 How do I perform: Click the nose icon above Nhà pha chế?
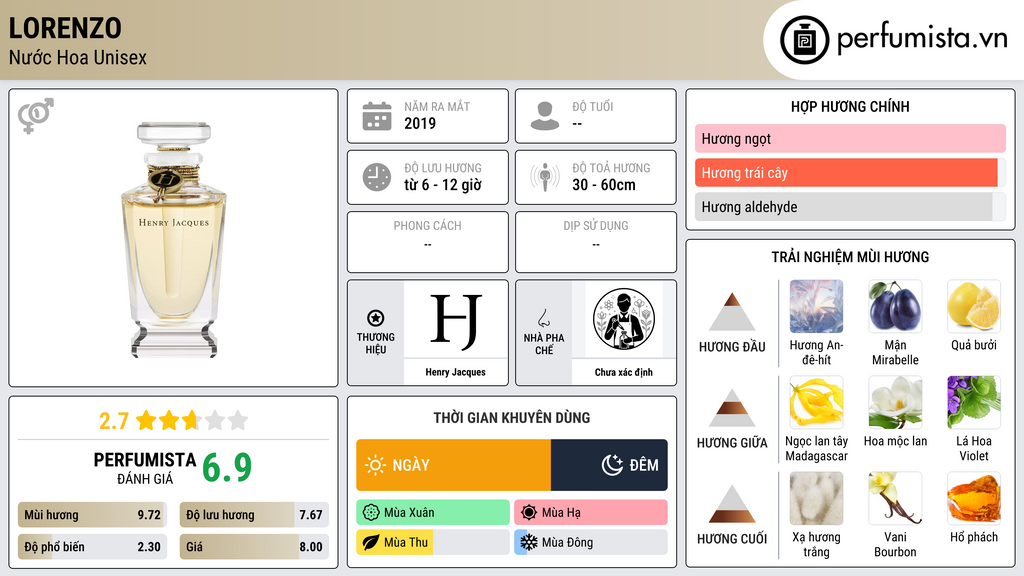tap(543, 318)
